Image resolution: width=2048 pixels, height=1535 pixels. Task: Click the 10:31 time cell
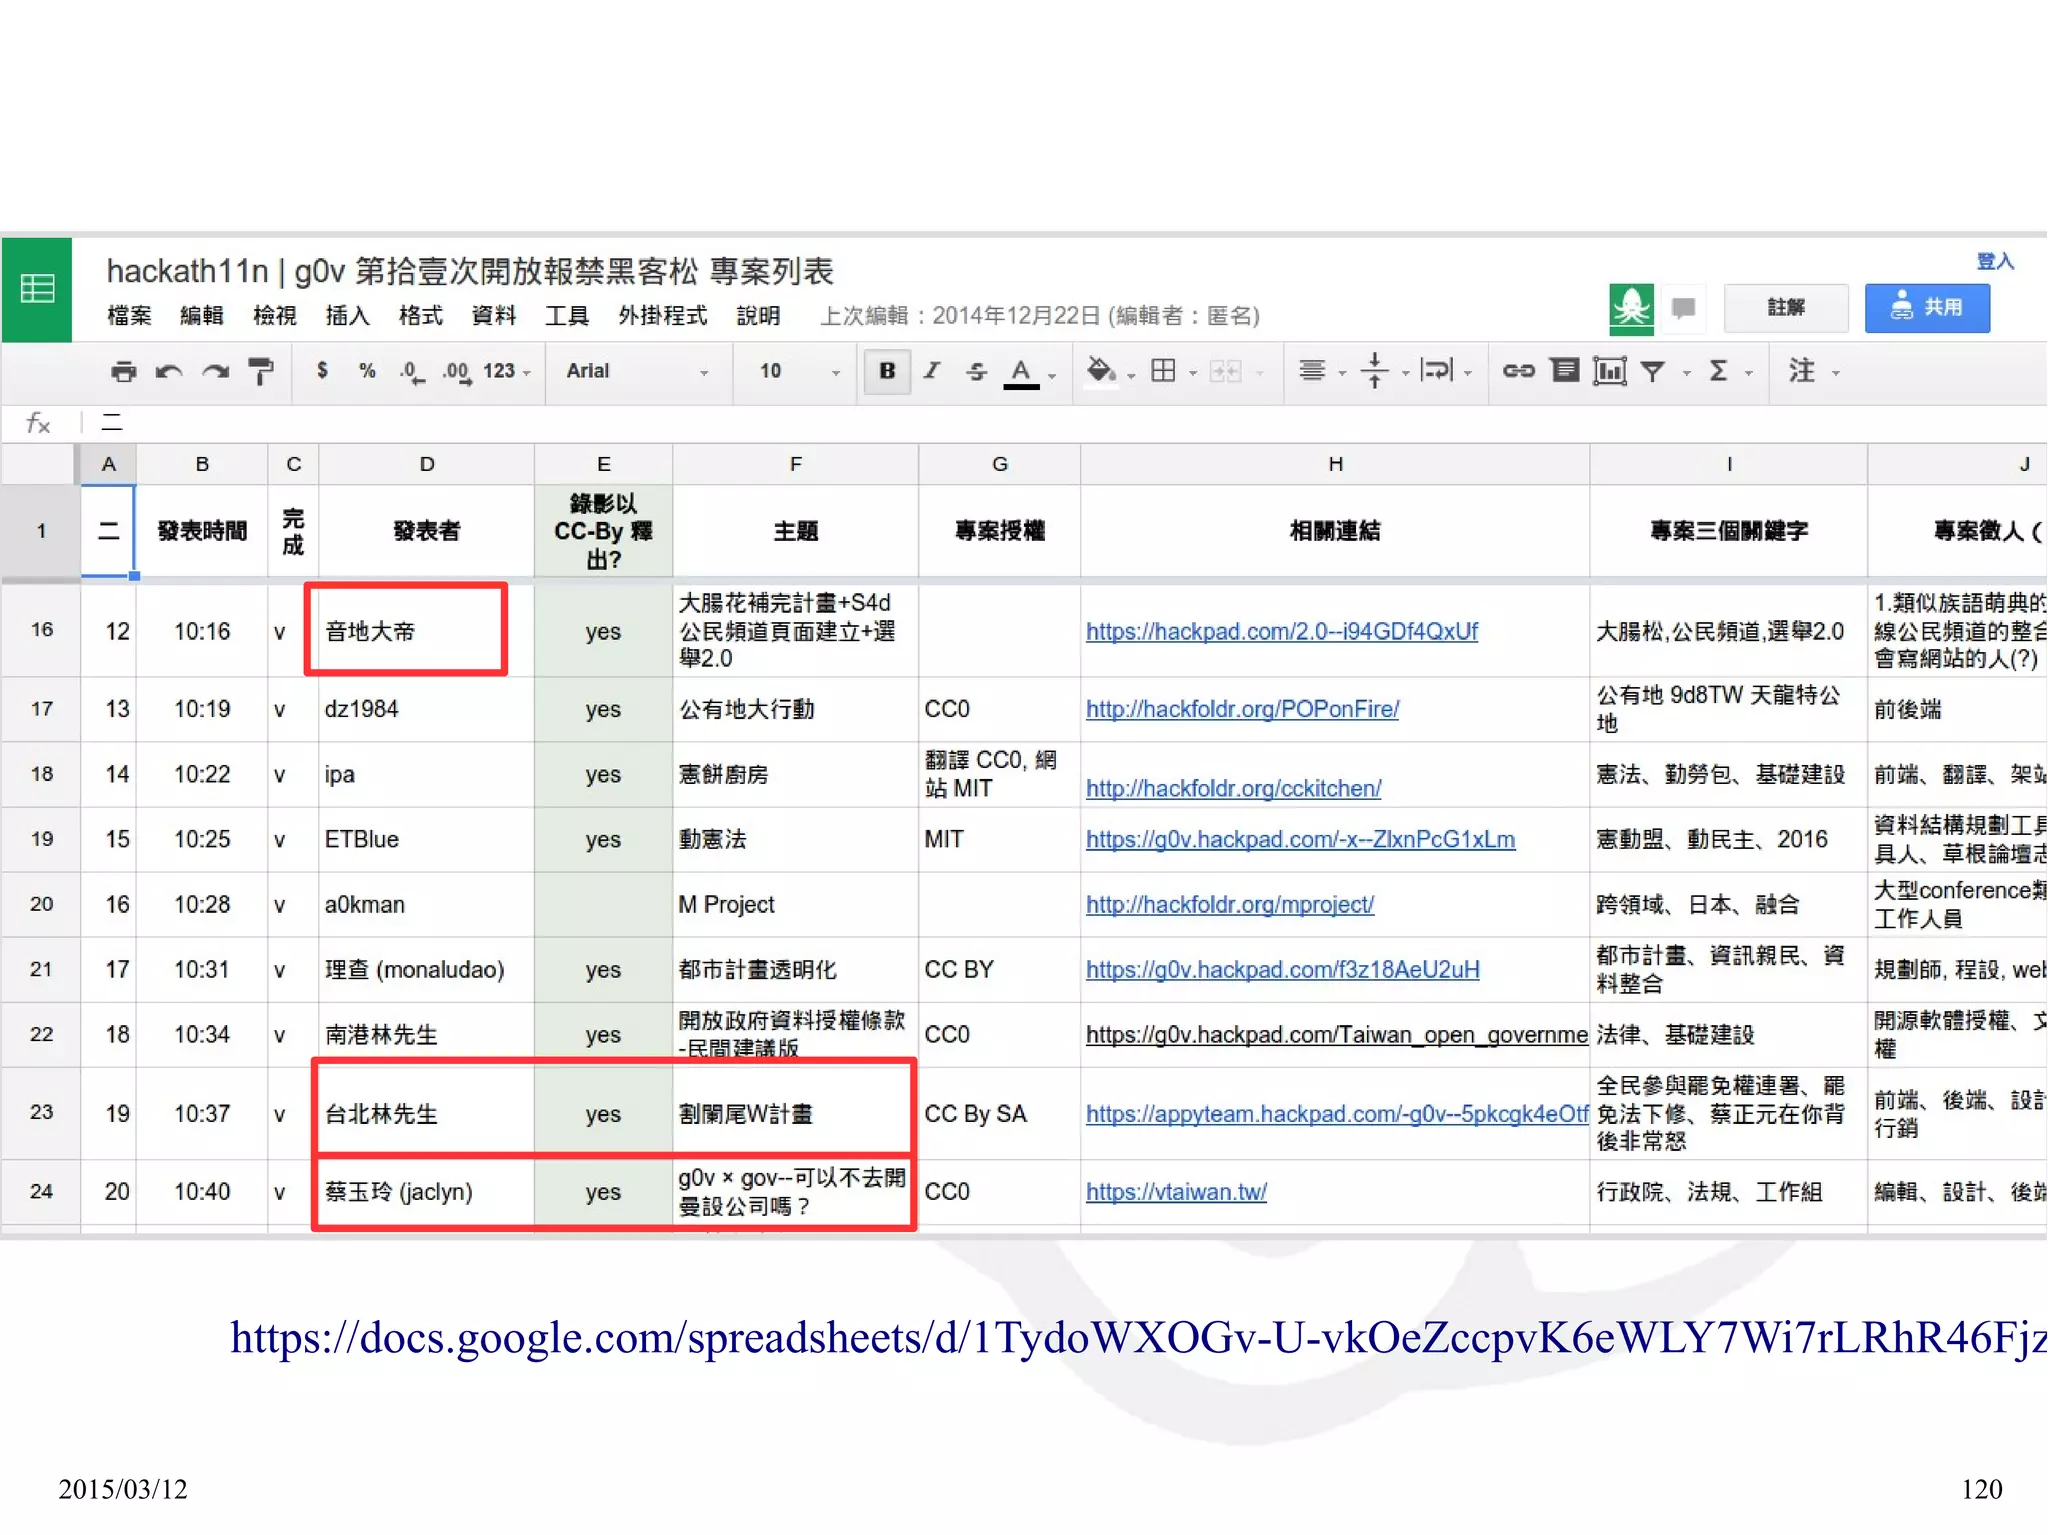[x=202, y=969]
